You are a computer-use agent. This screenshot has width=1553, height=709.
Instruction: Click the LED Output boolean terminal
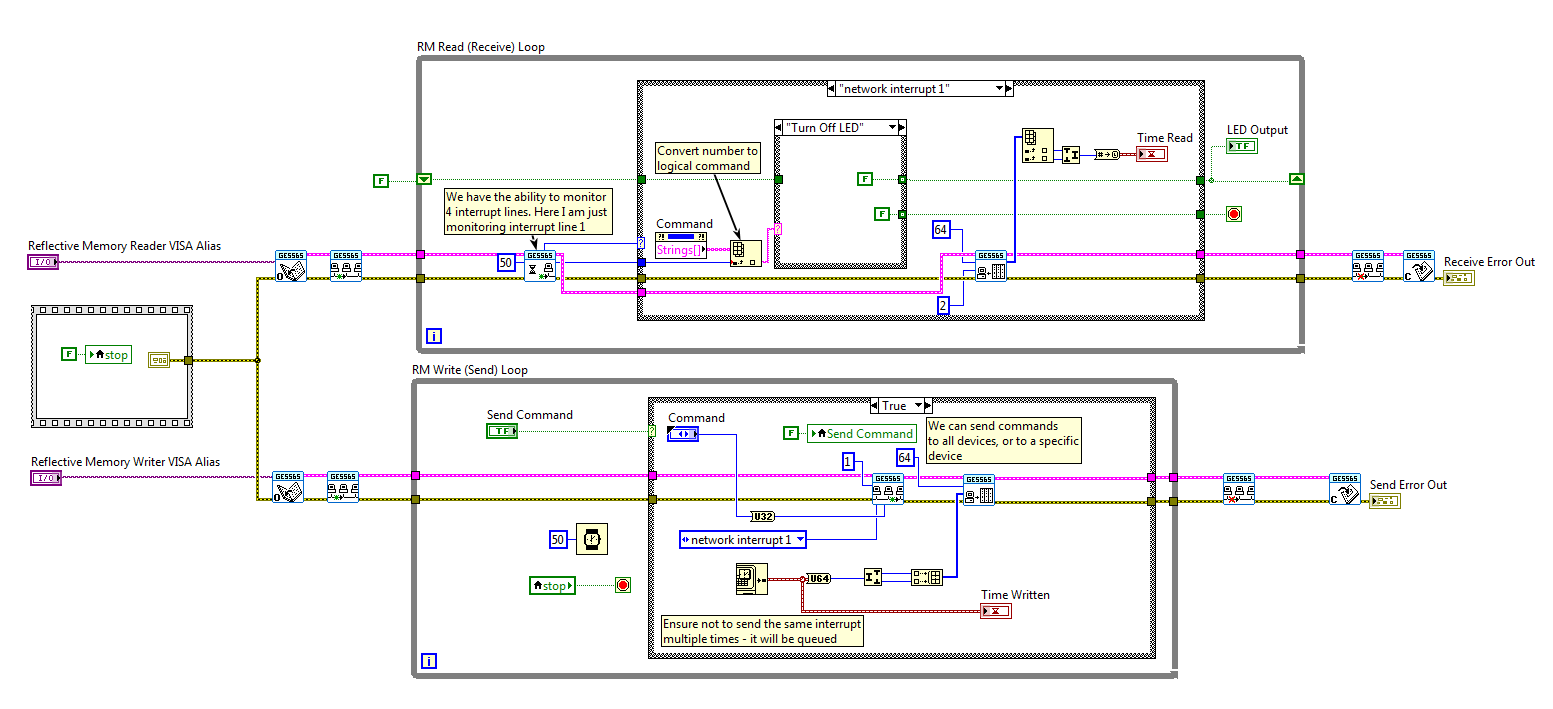(1243, 145)
